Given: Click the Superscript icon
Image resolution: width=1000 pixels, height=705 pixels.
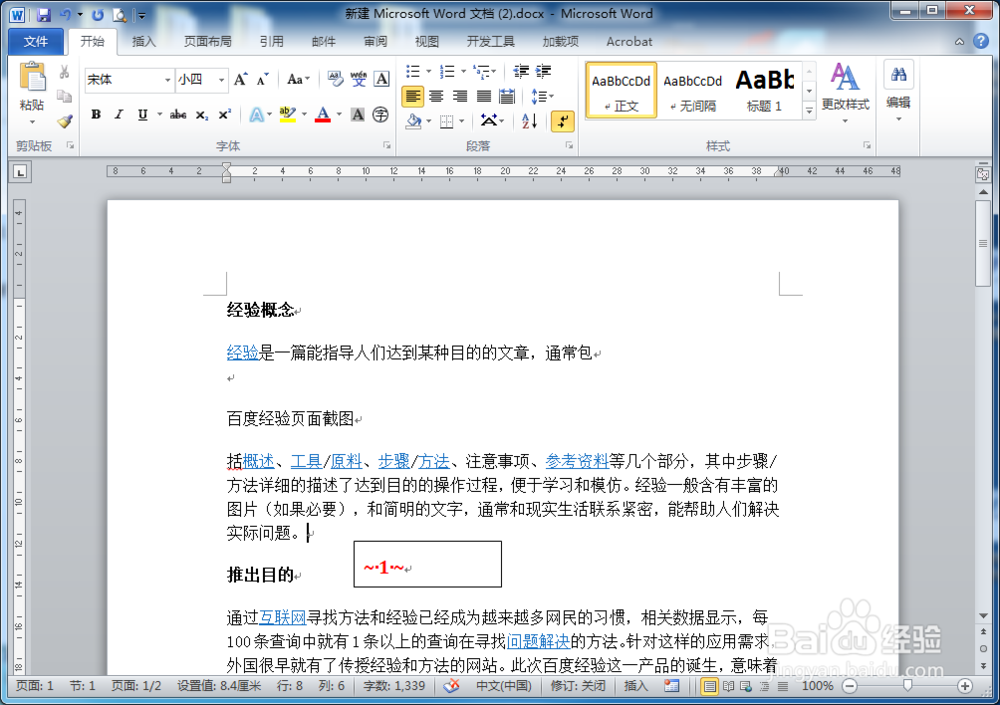Looking at the screenshot, I should pos(224,115).
